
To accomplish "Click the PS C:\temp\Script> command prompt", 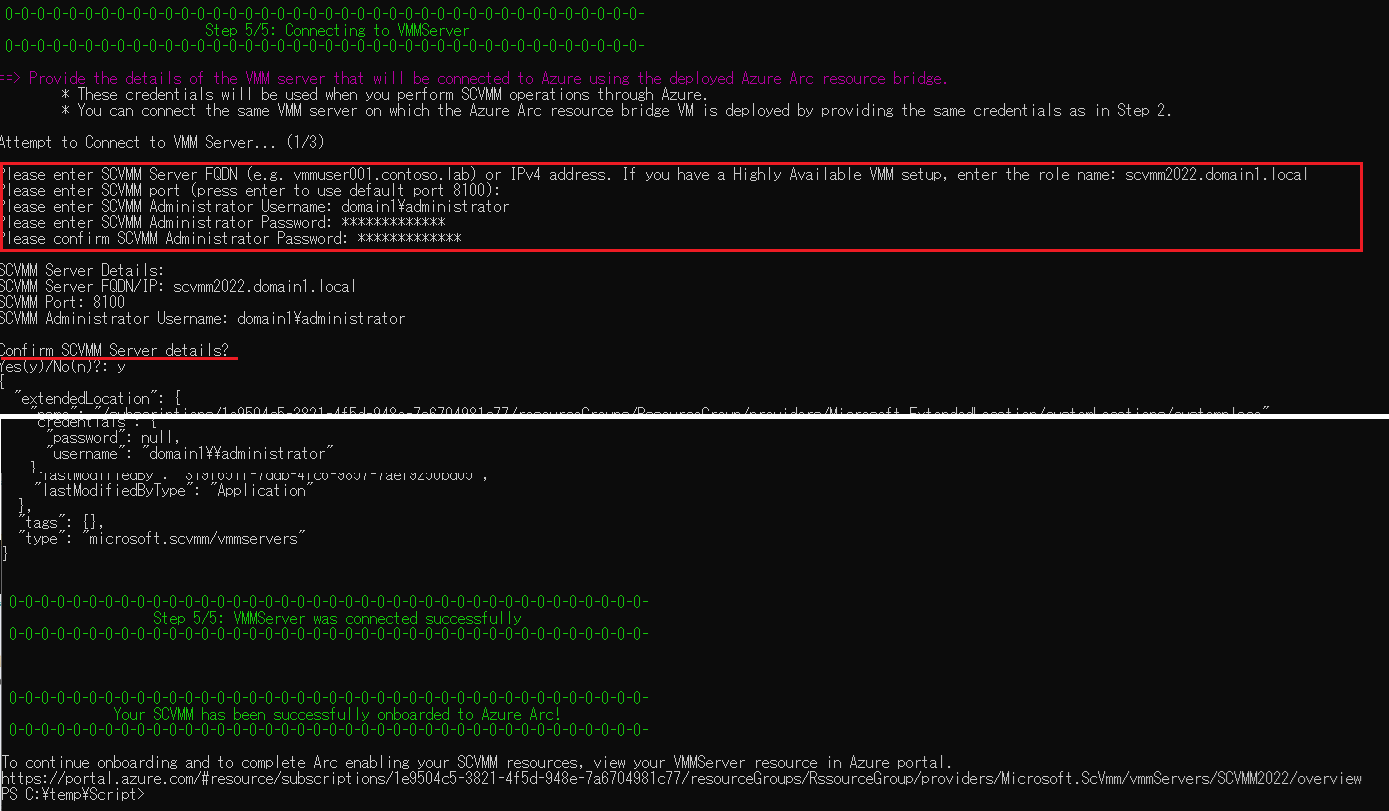I will point(73,795).
